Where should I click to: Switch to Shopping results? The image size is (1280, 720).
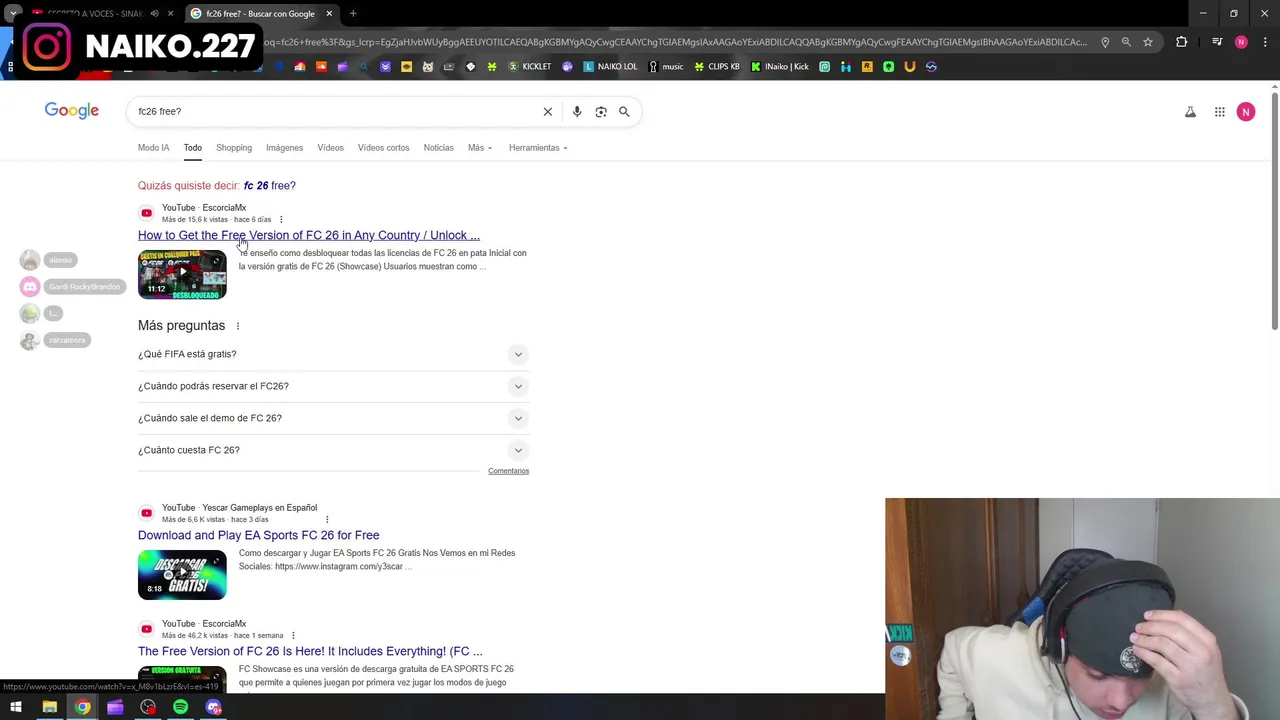pos(234,148)
